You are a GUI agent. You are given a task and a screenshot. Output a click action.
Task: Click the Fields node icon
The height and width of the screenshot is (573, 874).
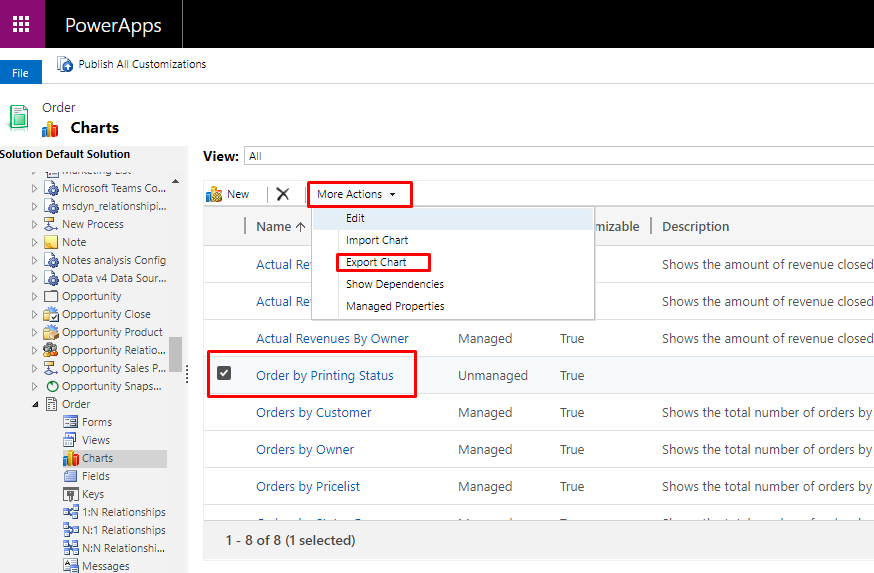pyautogui.click(x=70, y=476)
